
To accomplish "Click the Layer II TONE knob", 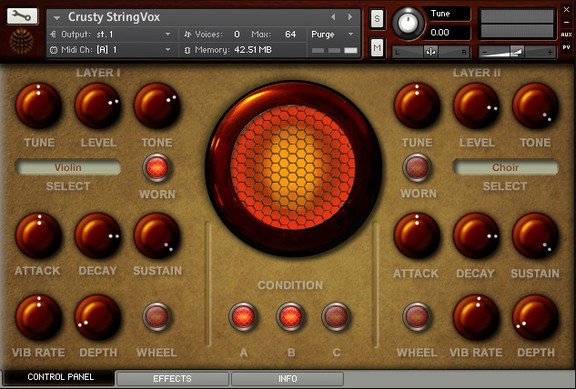I will (536, 106).
